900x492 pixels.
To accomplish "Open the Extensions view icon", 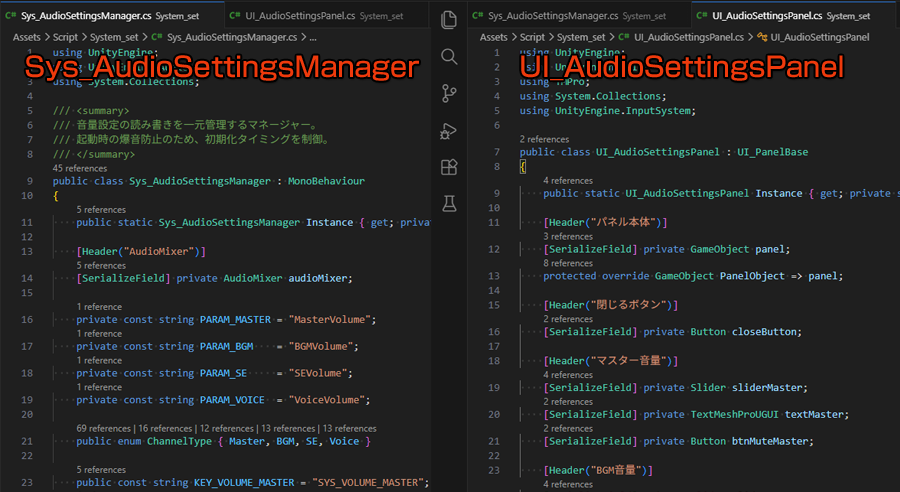I will 449,167.
